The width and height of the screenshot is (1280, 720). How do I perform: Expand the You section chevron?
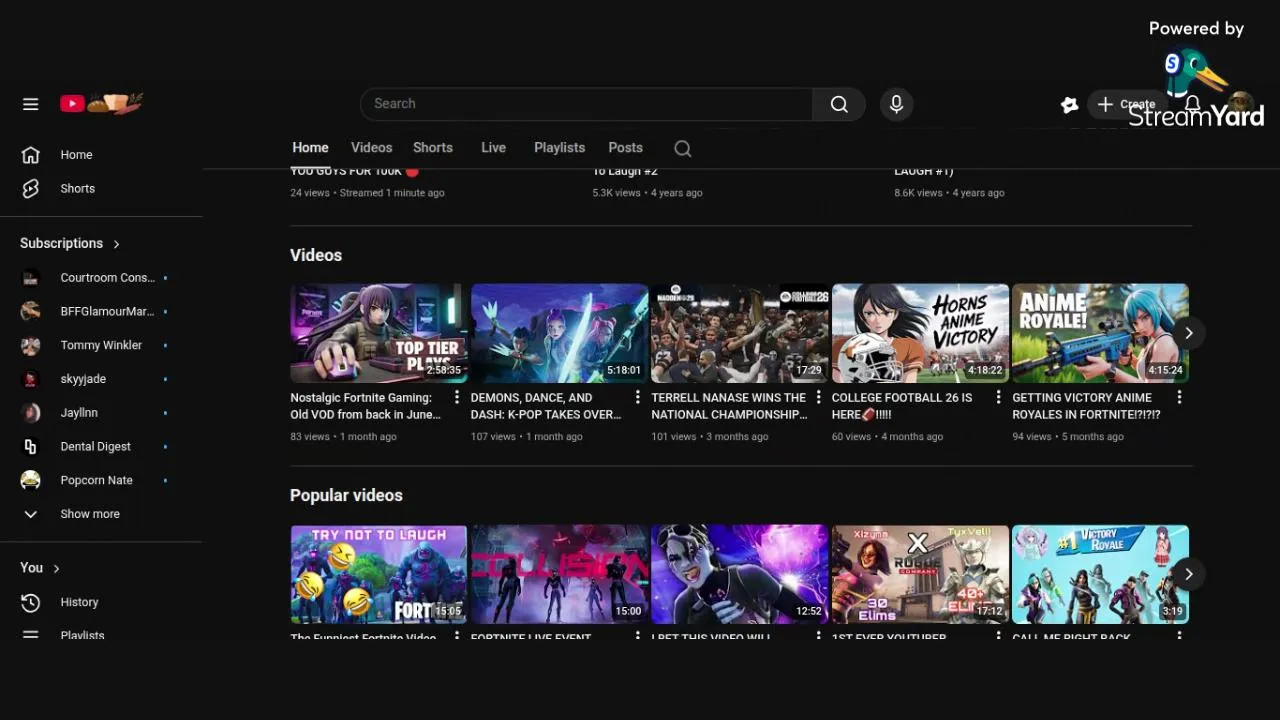click(56, 568)
